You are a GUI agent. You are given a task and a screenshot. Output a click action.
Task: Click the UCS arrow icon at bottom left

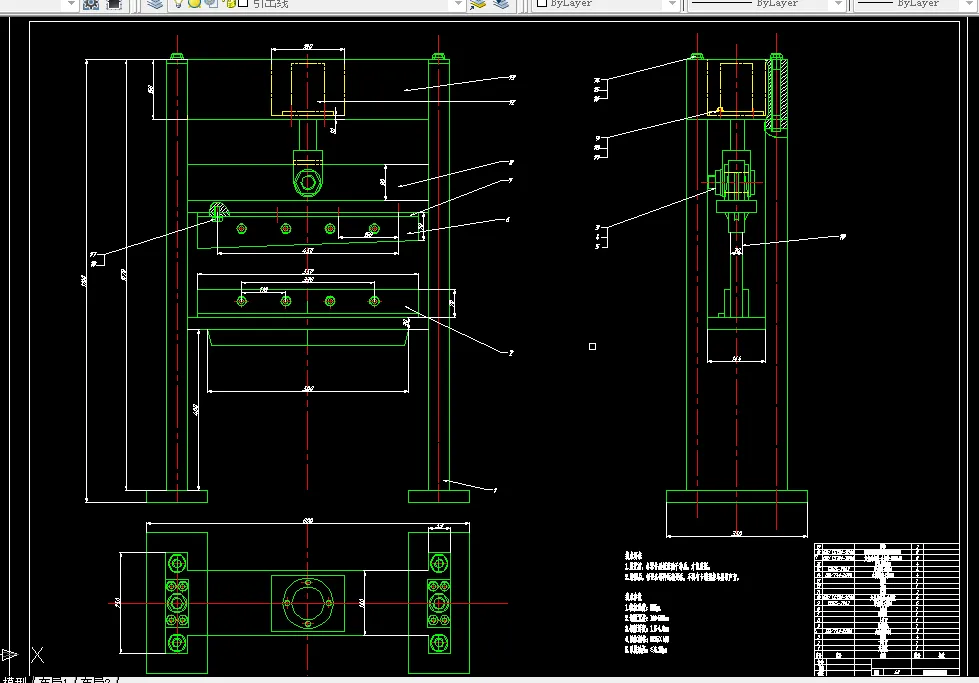point(9,655)
